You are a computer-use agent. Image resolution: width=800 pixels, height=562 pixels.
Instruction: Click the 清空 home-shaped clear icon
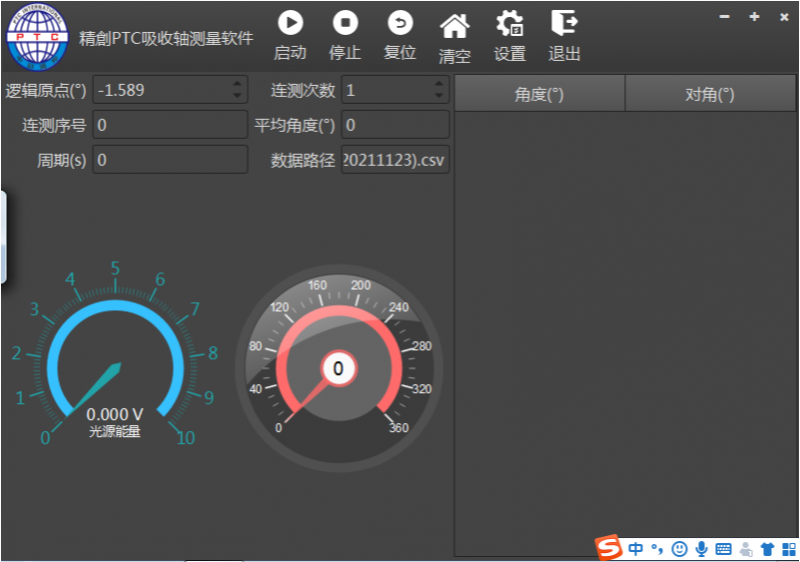click(x=454, y=25)
